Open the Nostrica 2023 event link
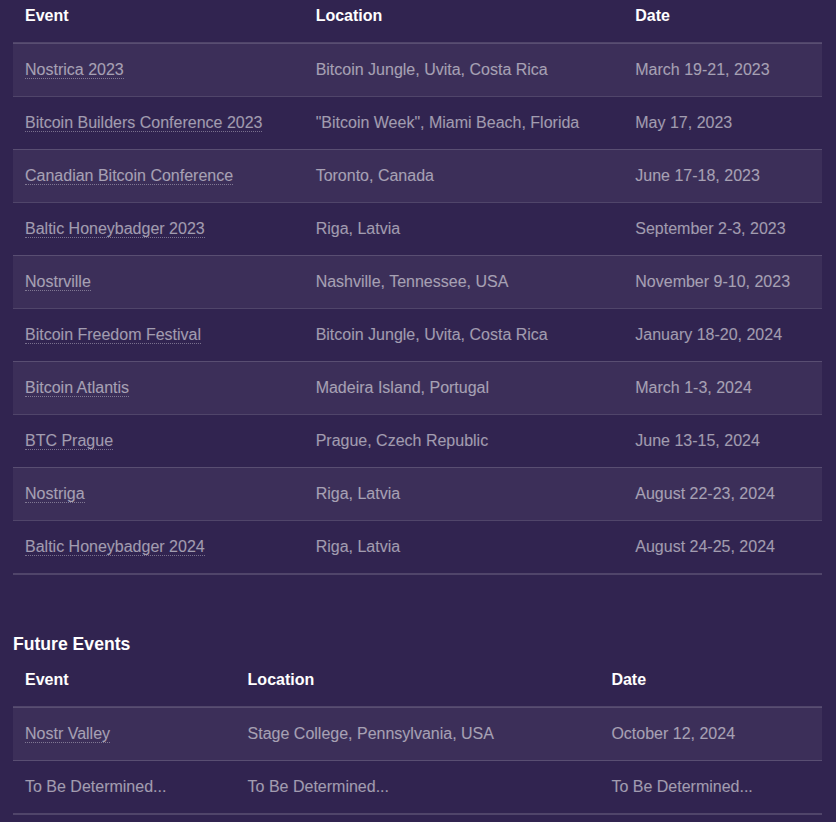This screenshot has height=822, width=836. [x=74, y=70]
